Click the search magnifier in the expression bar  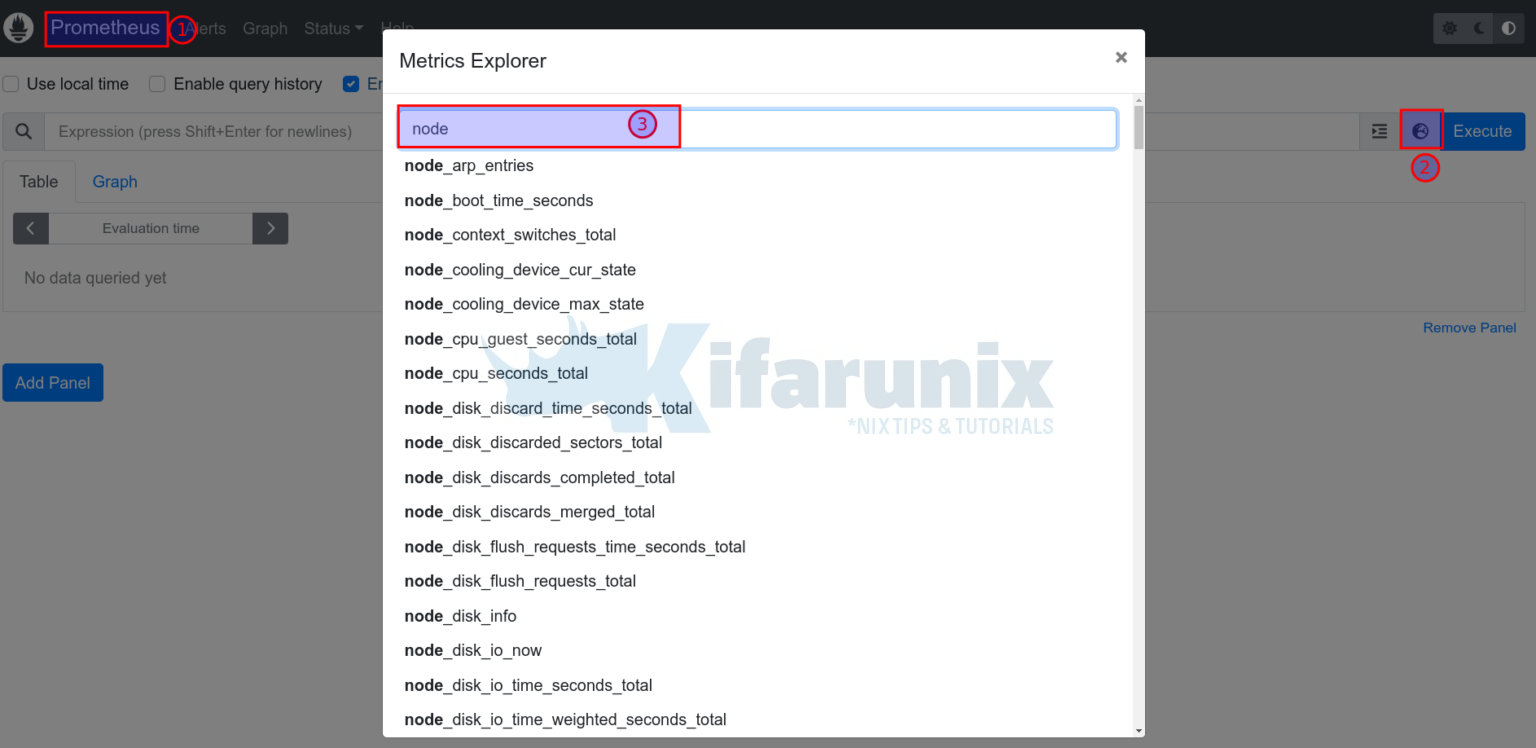tap(24, 131)
